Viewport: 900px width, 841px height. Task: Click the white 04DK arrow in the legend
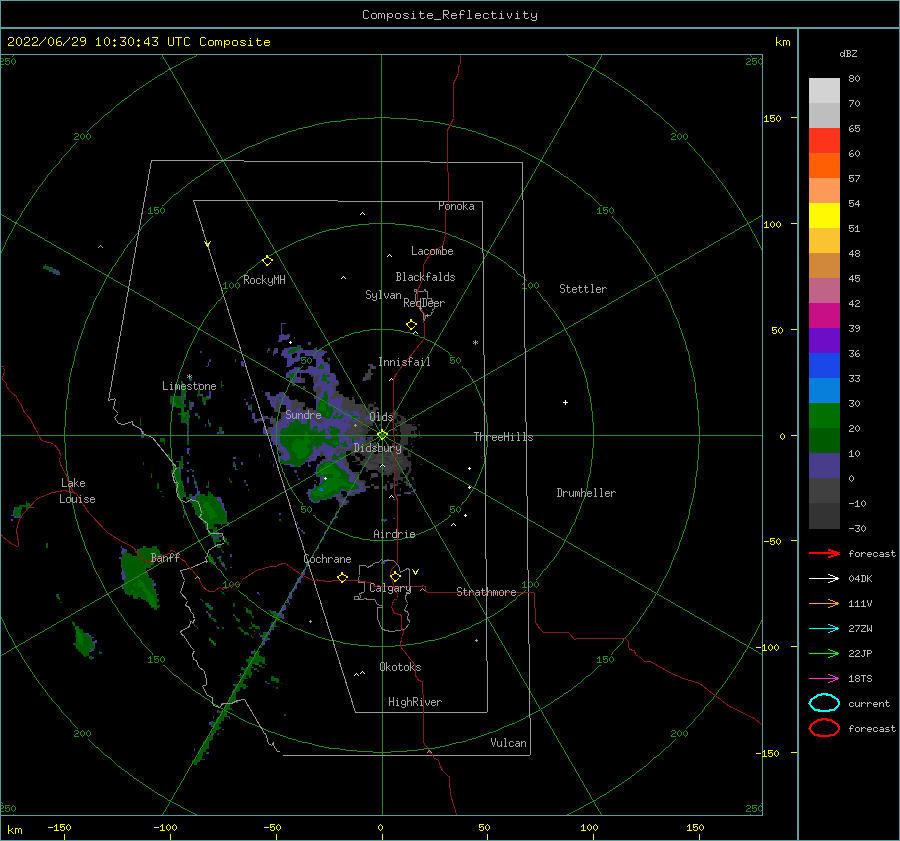(x=824, y=578)
